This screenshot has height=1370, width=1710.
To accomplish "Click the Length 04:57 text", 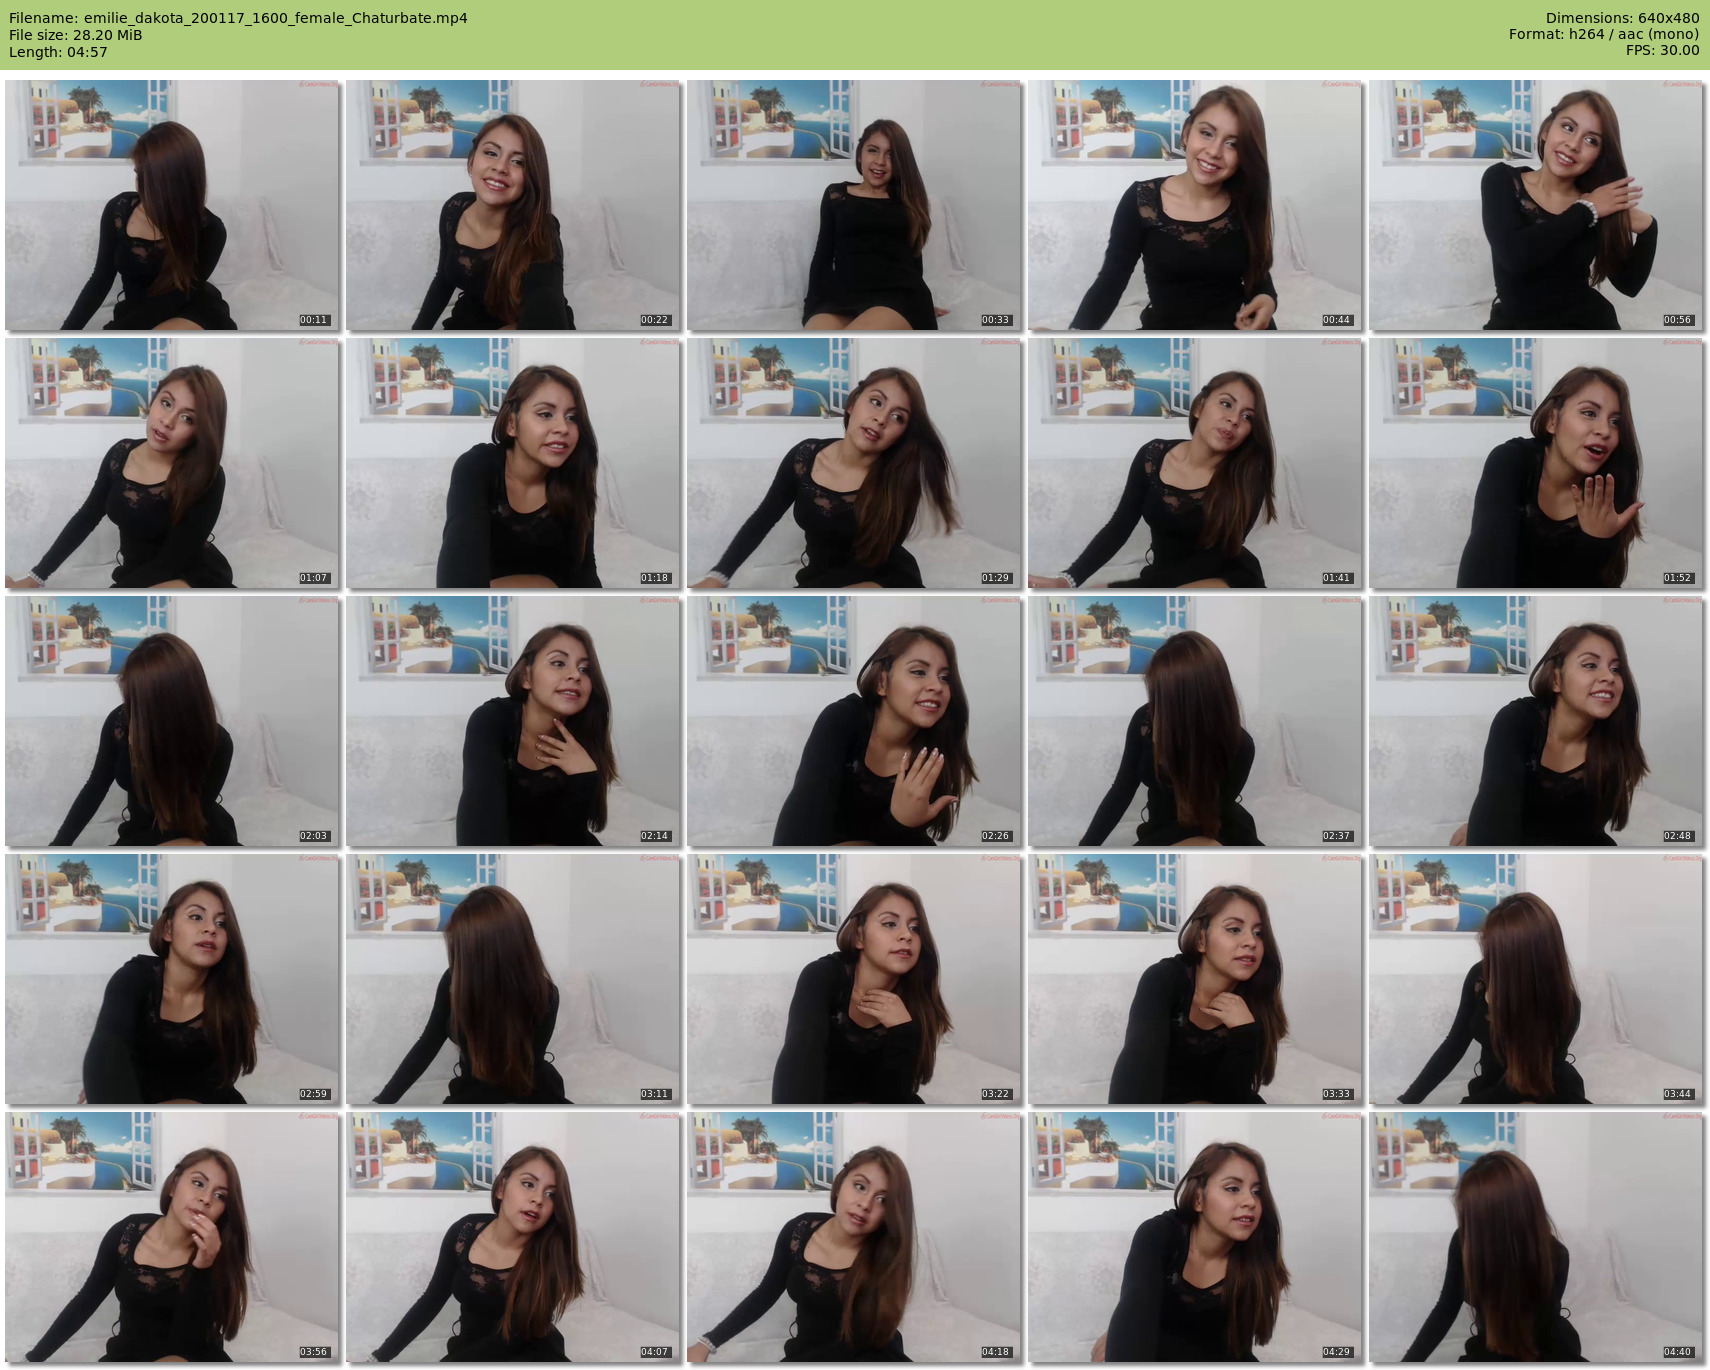I will pyautogui.click(x=58, y=52).
